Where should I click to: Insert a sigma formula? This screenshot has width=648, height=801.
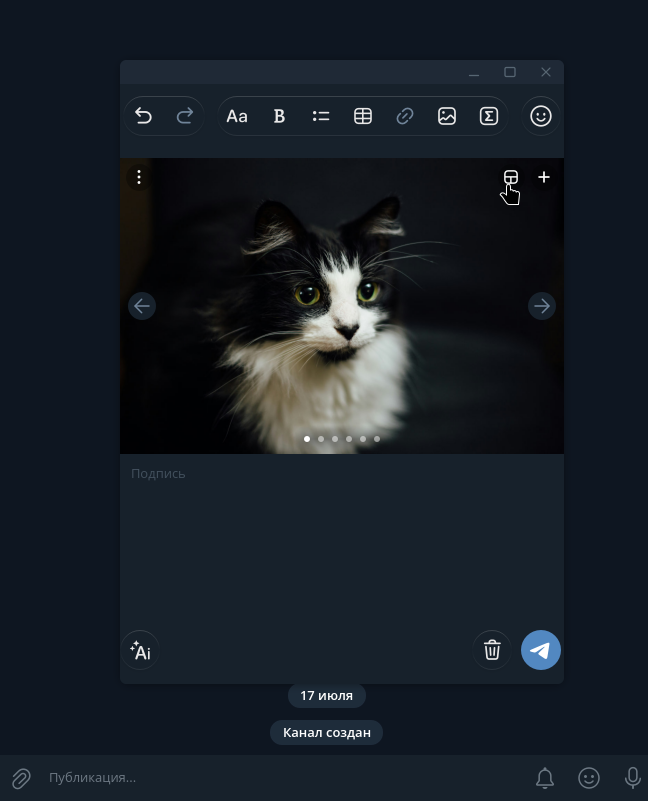489,116
